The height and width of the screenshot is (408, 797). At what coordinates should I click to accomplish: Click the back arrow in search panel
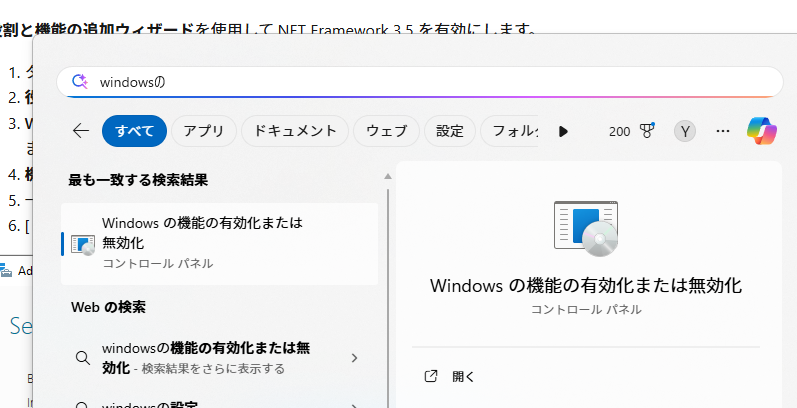[81, 131]
